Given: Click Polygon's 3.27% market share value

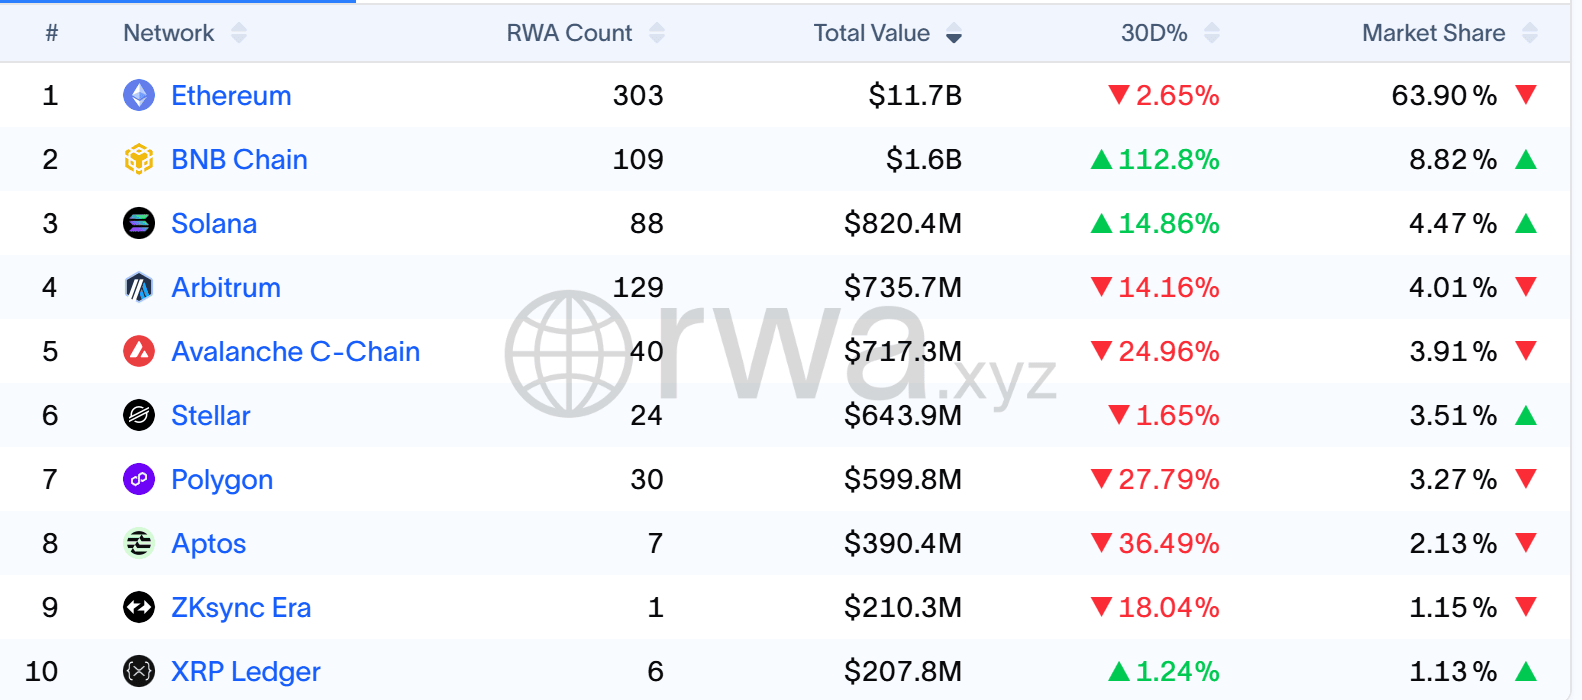Looking at the screenshot, I should point(1453,479).
